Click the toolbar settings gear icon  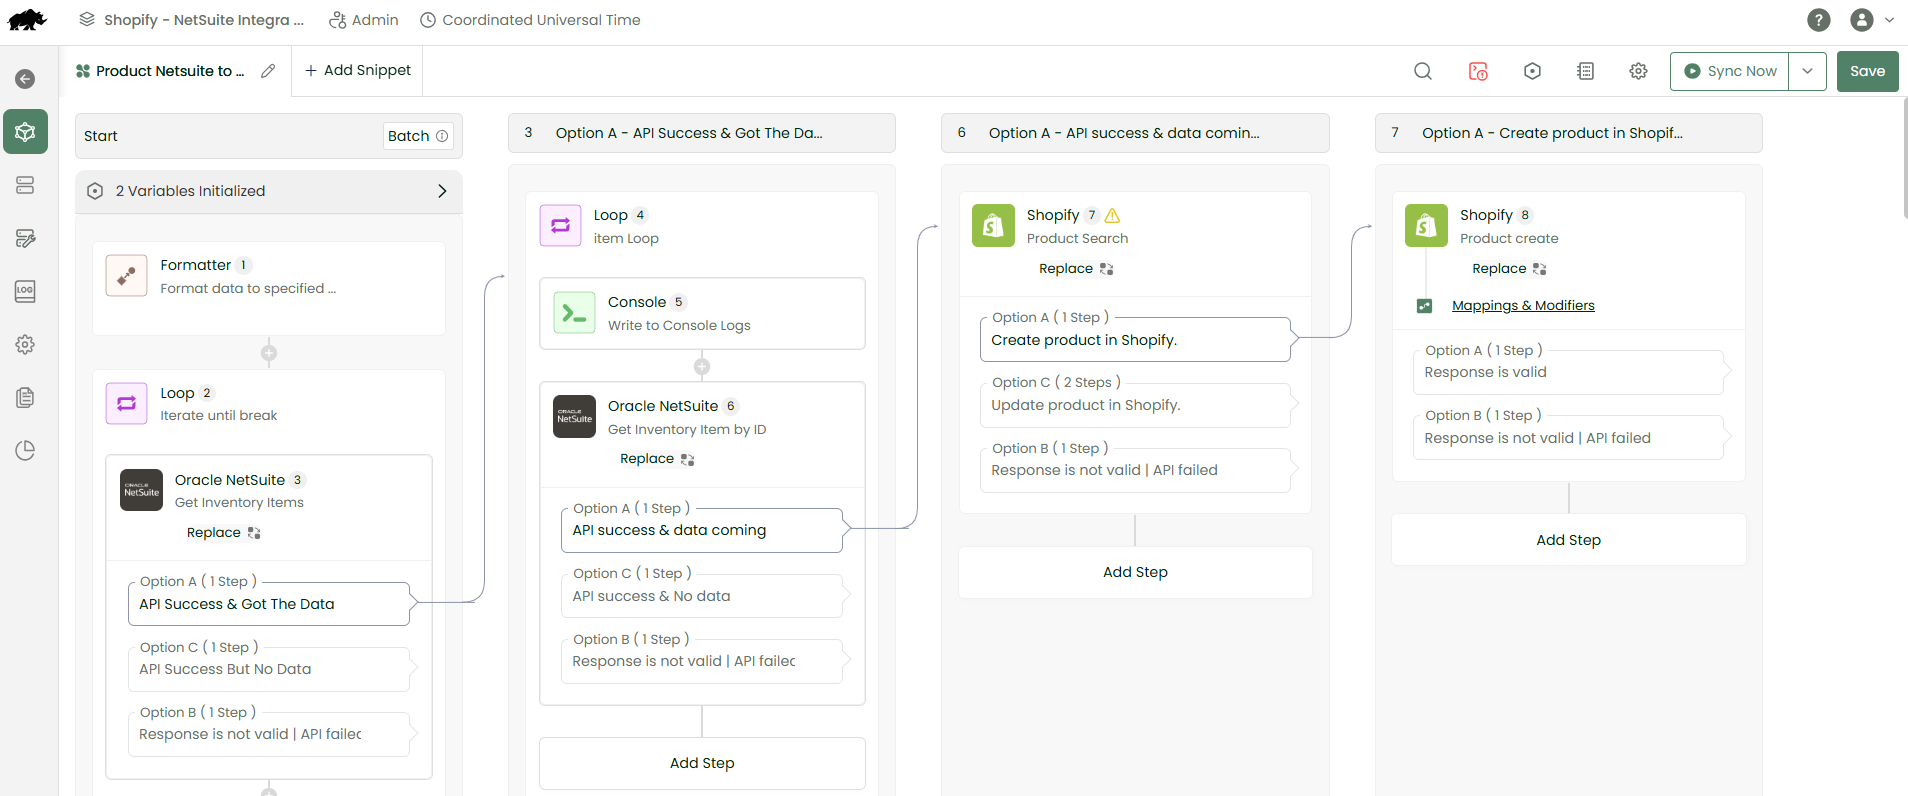coord(1638,71)
